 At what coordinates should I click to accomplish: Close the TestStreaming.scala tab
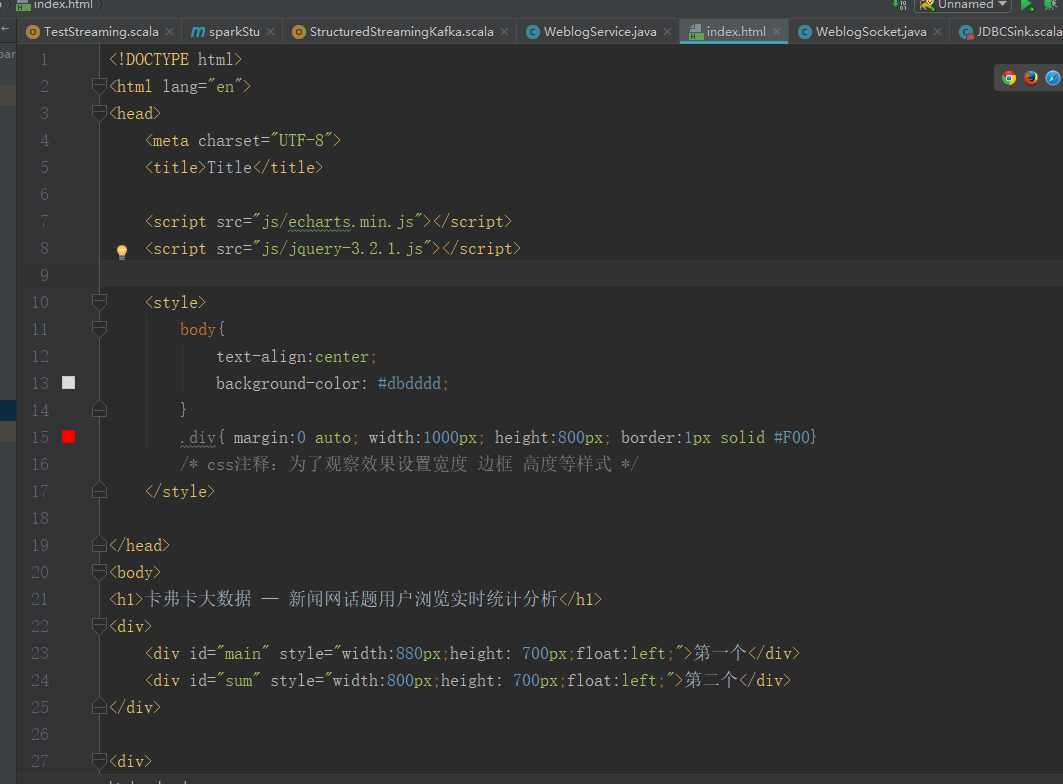[x=169, y=31]
